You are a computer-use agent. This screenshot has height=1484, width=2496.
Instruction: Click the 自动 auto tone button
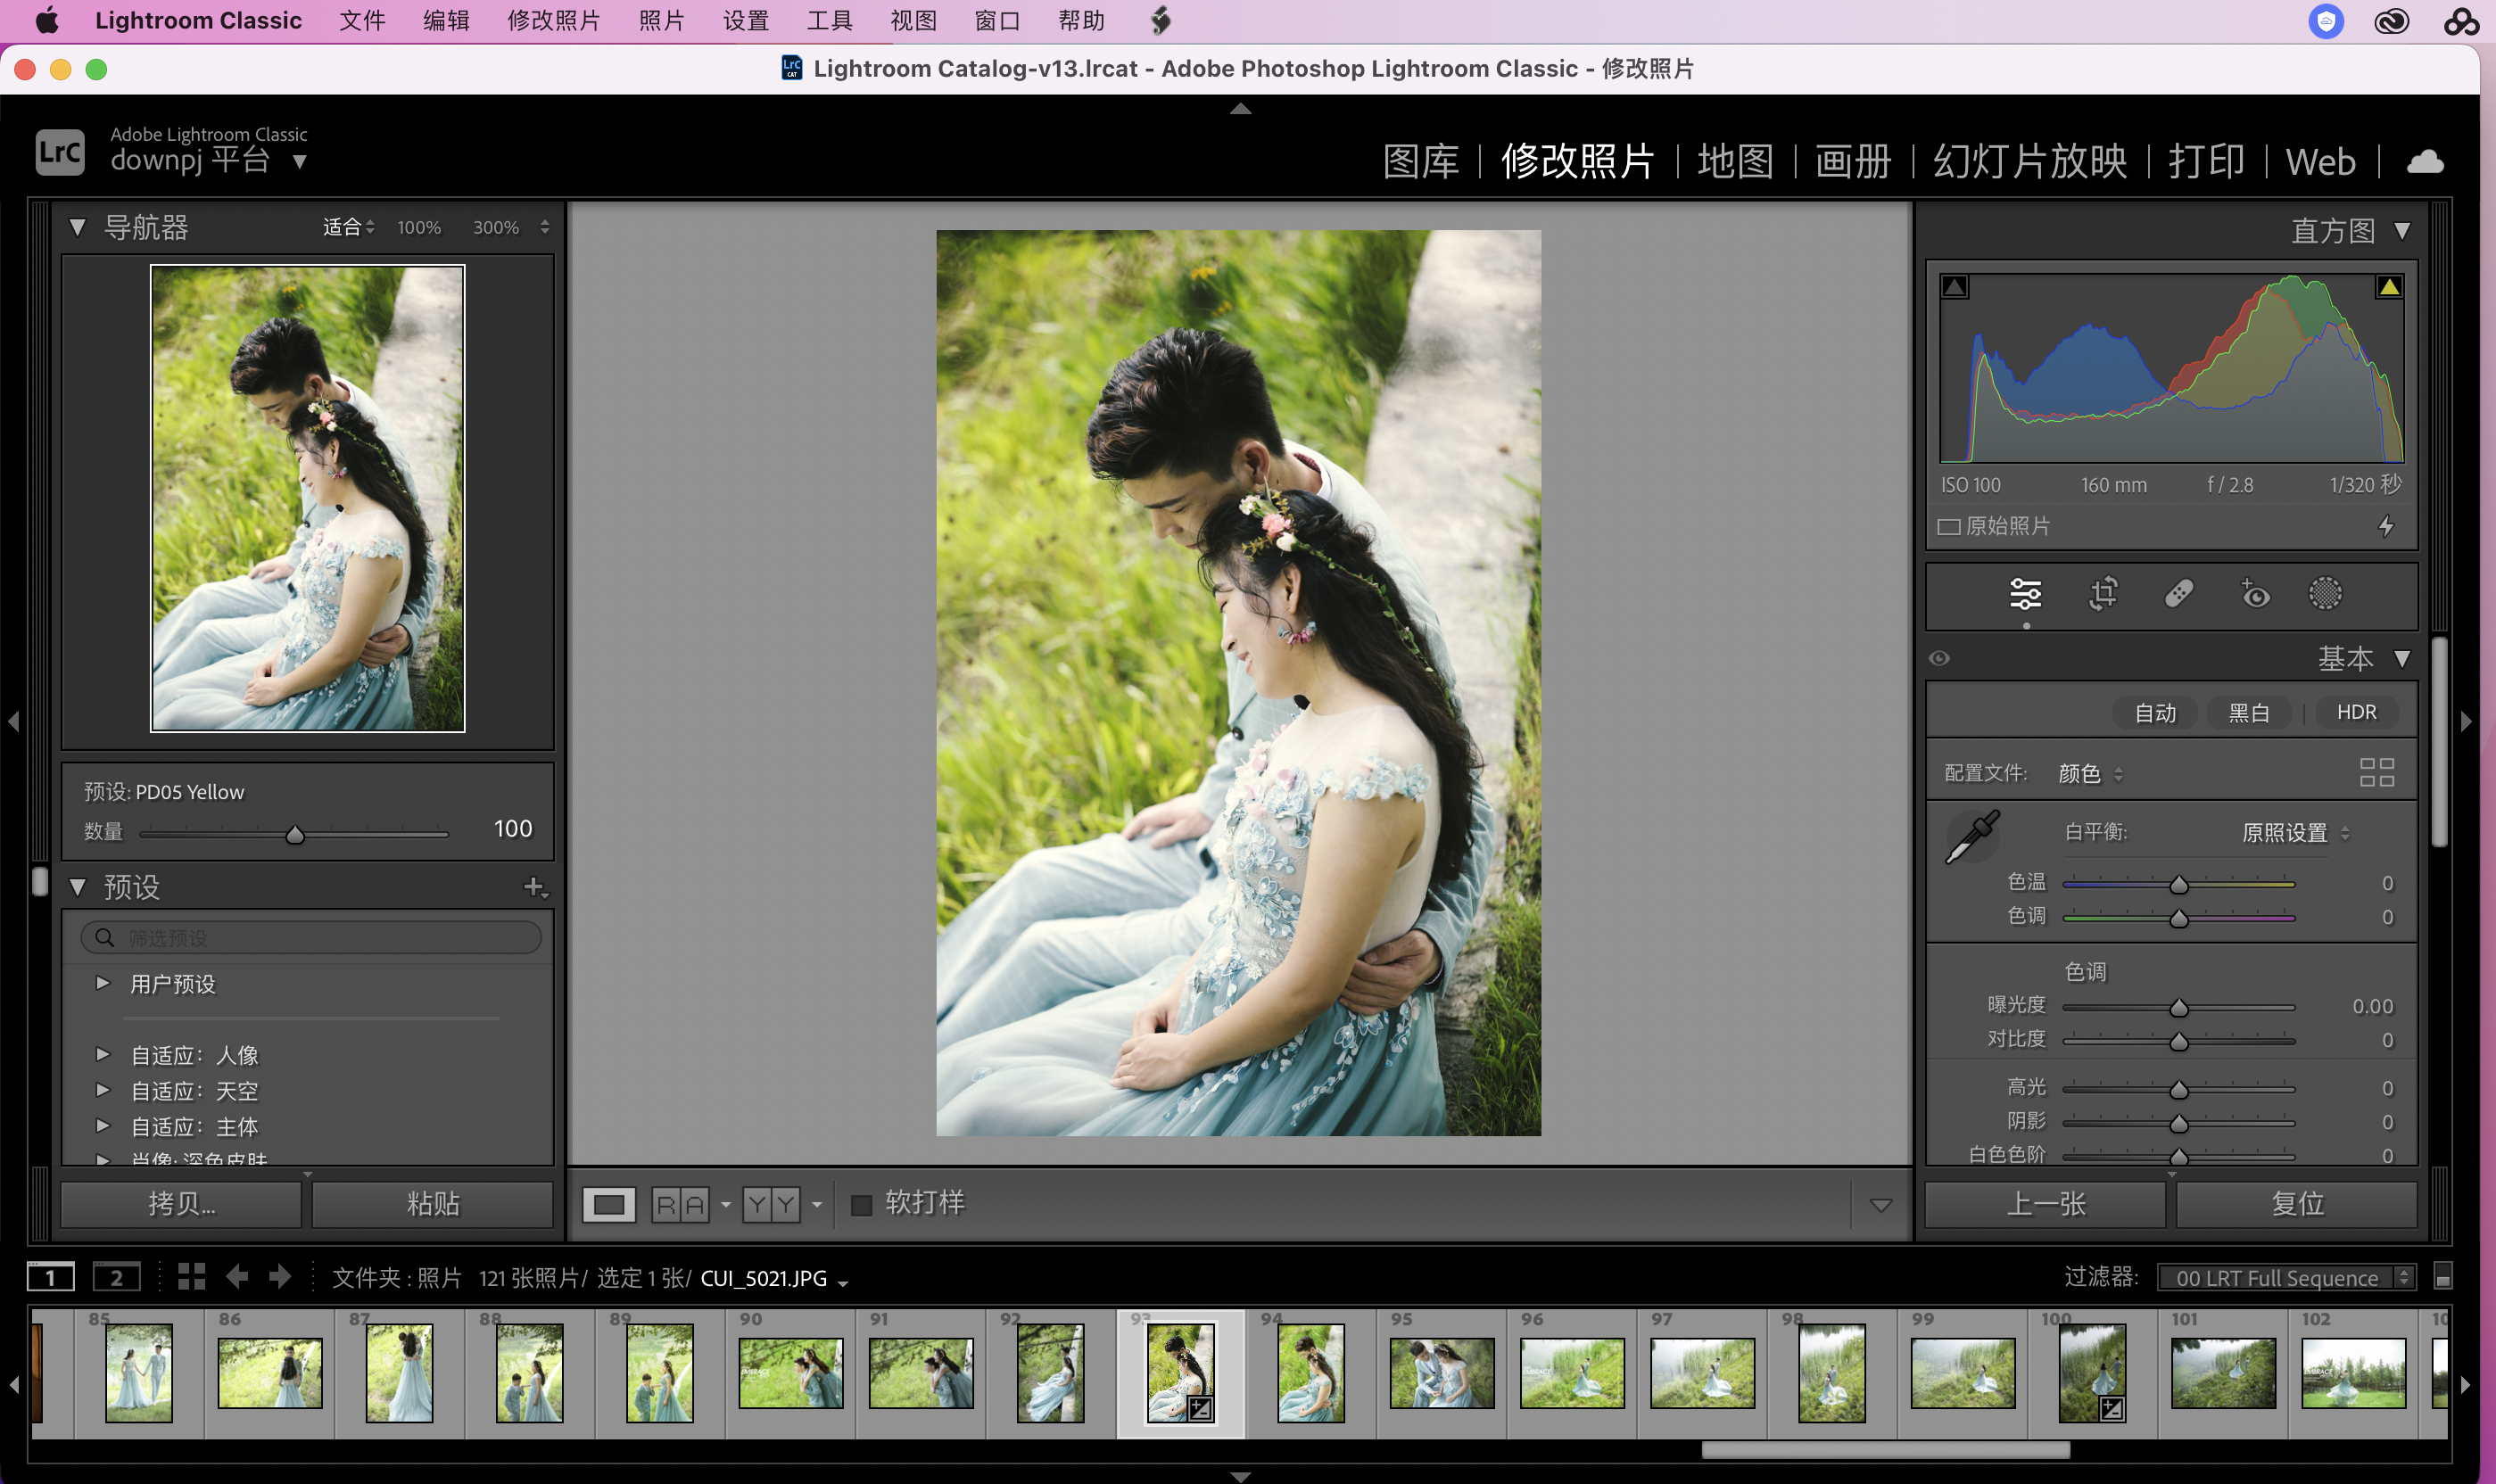(2154, 713)
